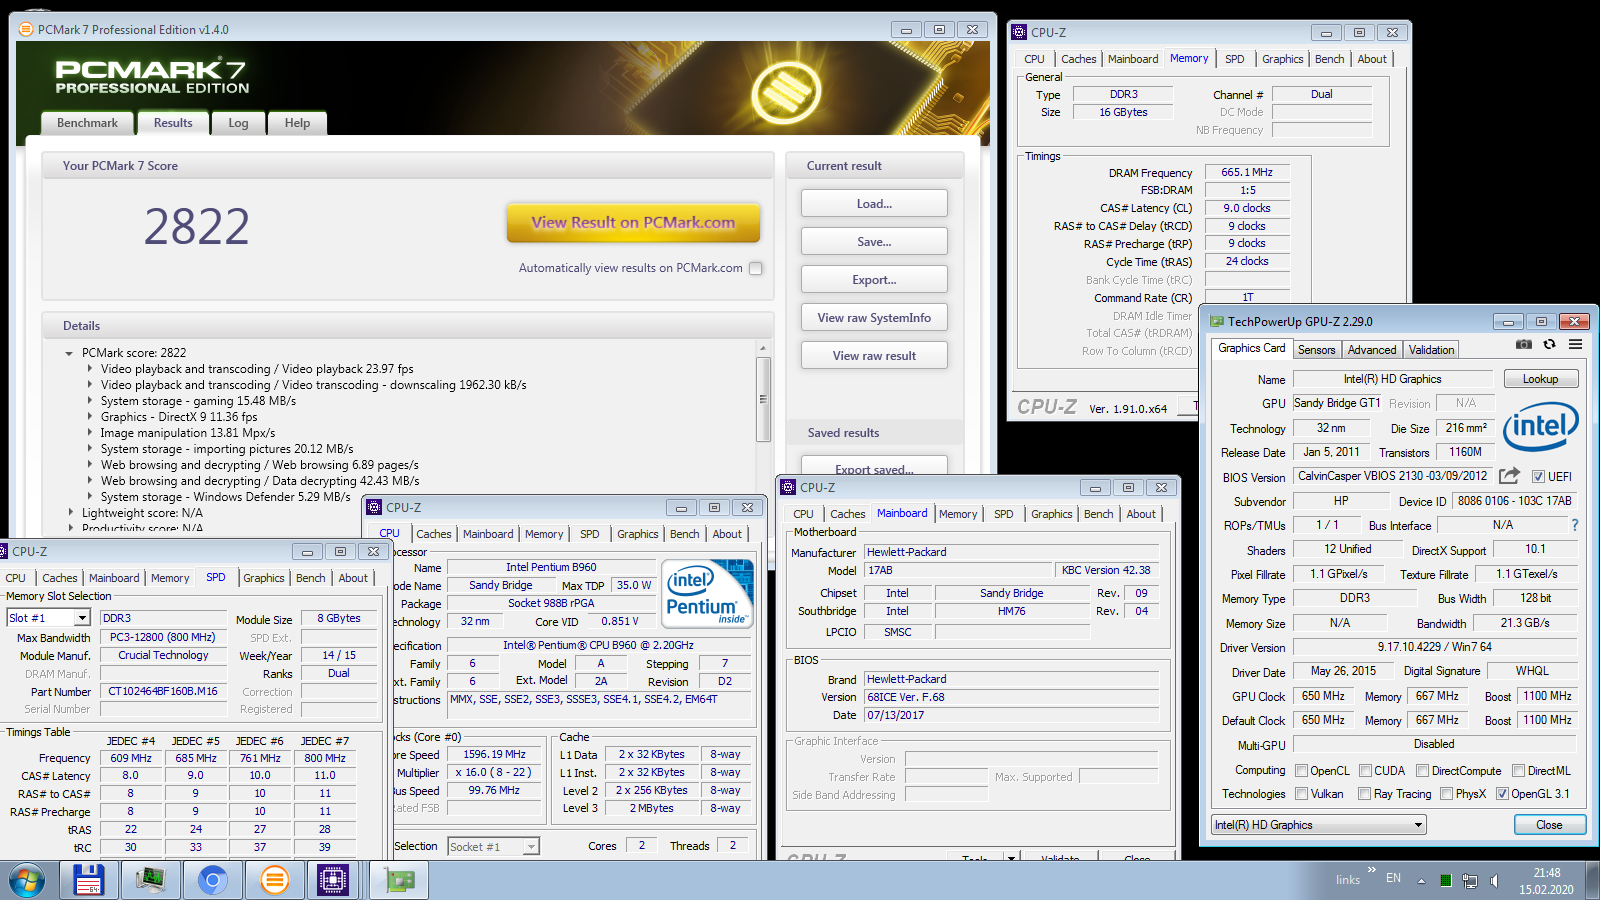Open the Windows Start orb
Viewport: 1600px width, 900px height.
coord(27,881)
